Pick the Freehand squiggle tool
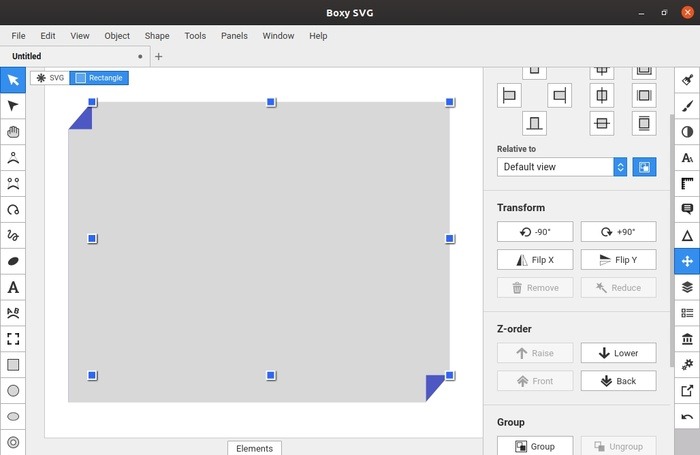 [x=13, y=235]
